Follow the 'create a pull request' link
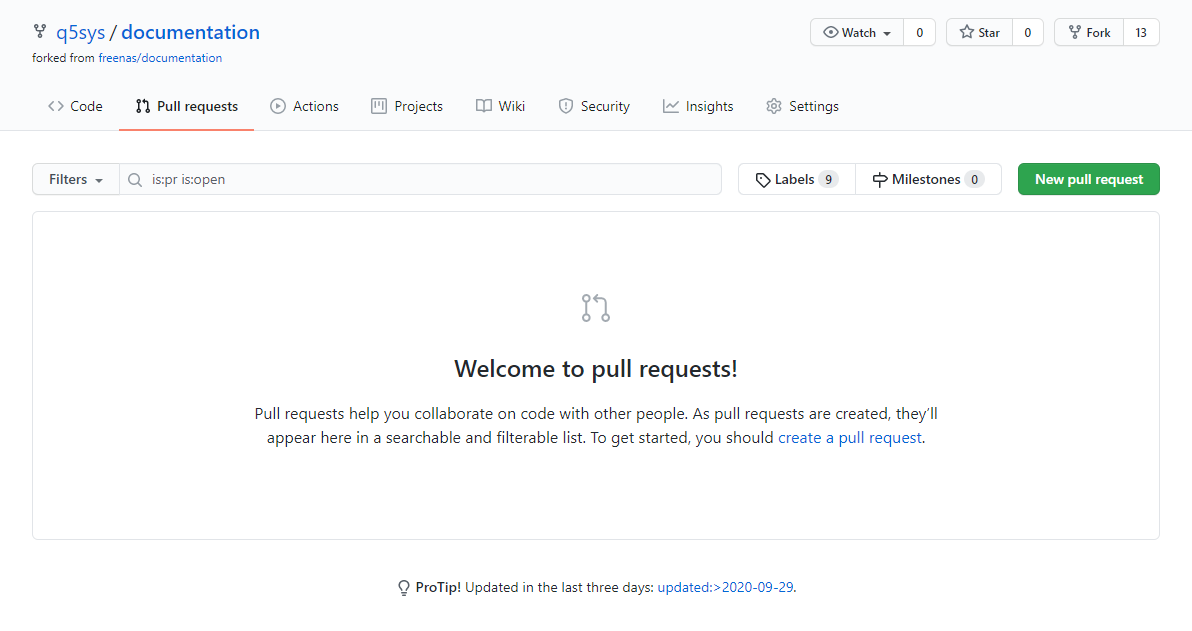The width and height of the screenshot is (1192, 631). click(x=850, y=438)
